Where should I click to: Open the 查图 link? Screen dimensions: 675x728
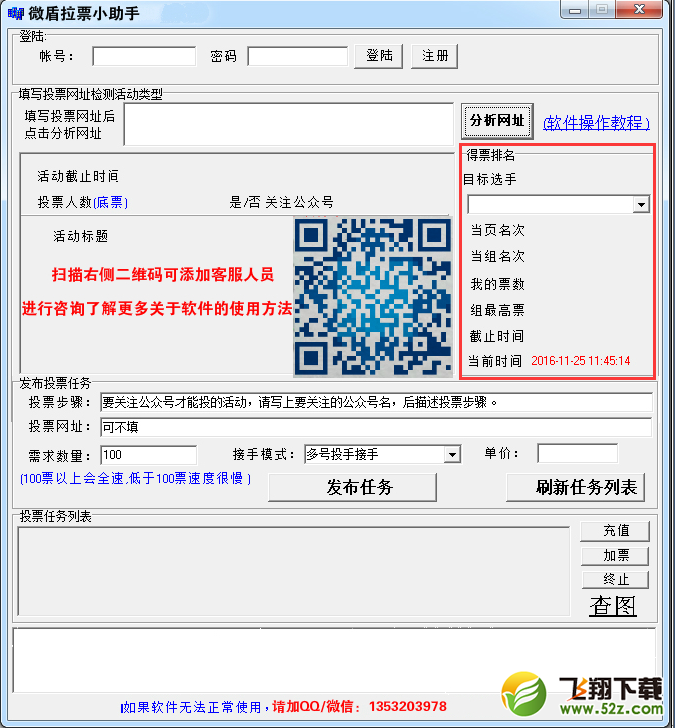click(613, 606)
